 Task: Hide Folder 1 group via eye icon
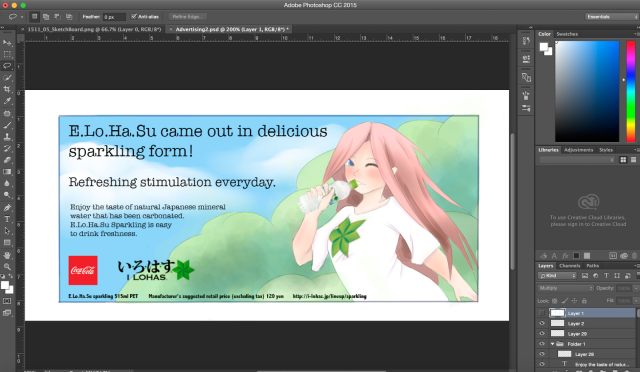pyautogui.click(x=542, y=344)
